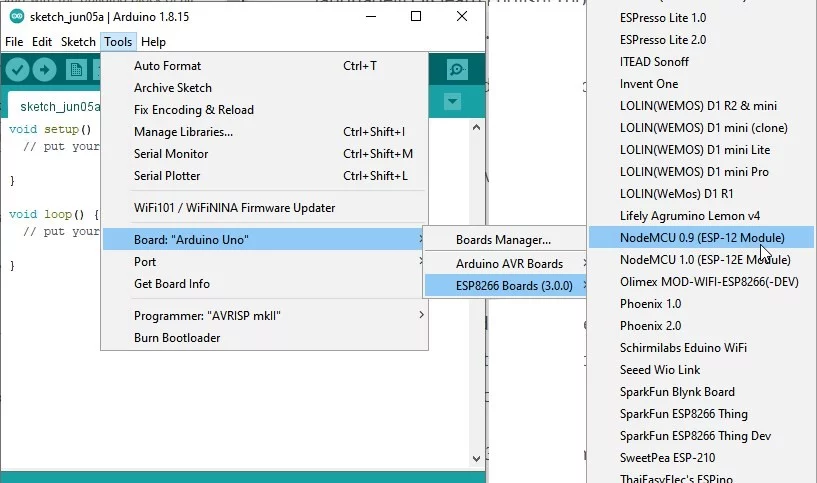Click in the void setup() code line
The width and height of the screenshot is (817, 483).
[x=50, y=129]
